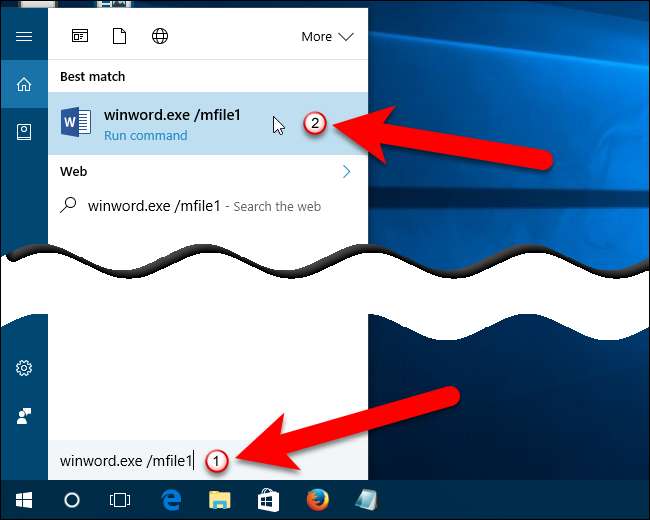Image resolution: width=650 pixels, height=520 pixels.
Task: Open the Notebook icon in sidebar
Action: coord(24,132)
